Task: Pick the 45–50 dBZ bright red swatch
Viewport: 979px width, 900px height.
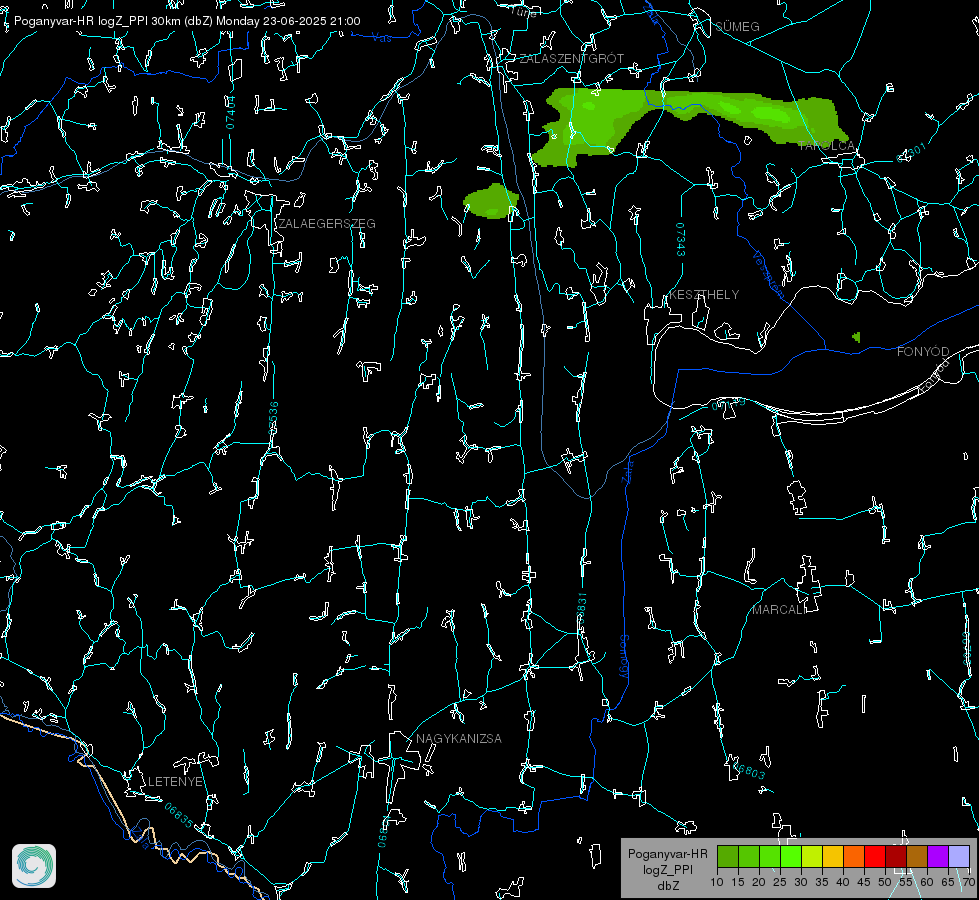Action: [875, 856]
